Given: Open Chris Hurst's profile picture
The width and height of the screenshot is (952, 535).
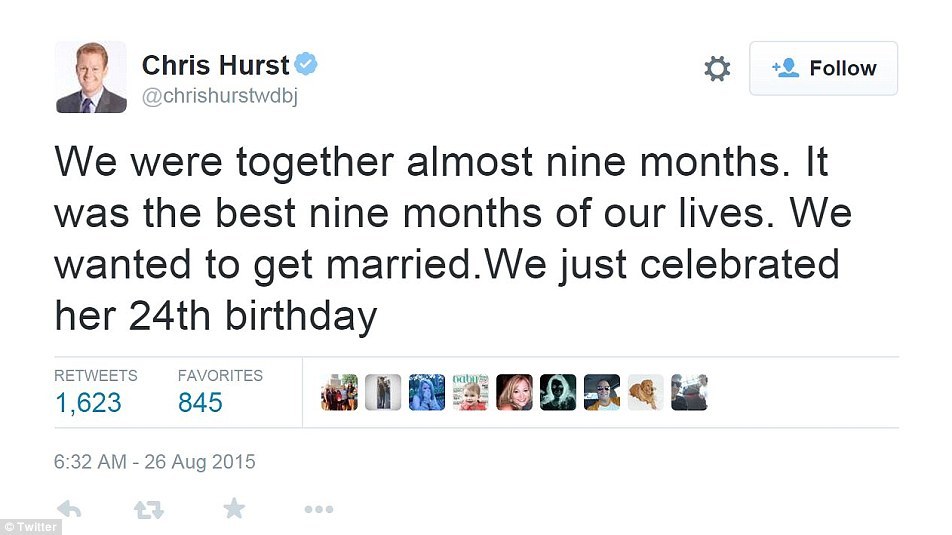Looking at the screenshot, I should [x=90, y=77].
